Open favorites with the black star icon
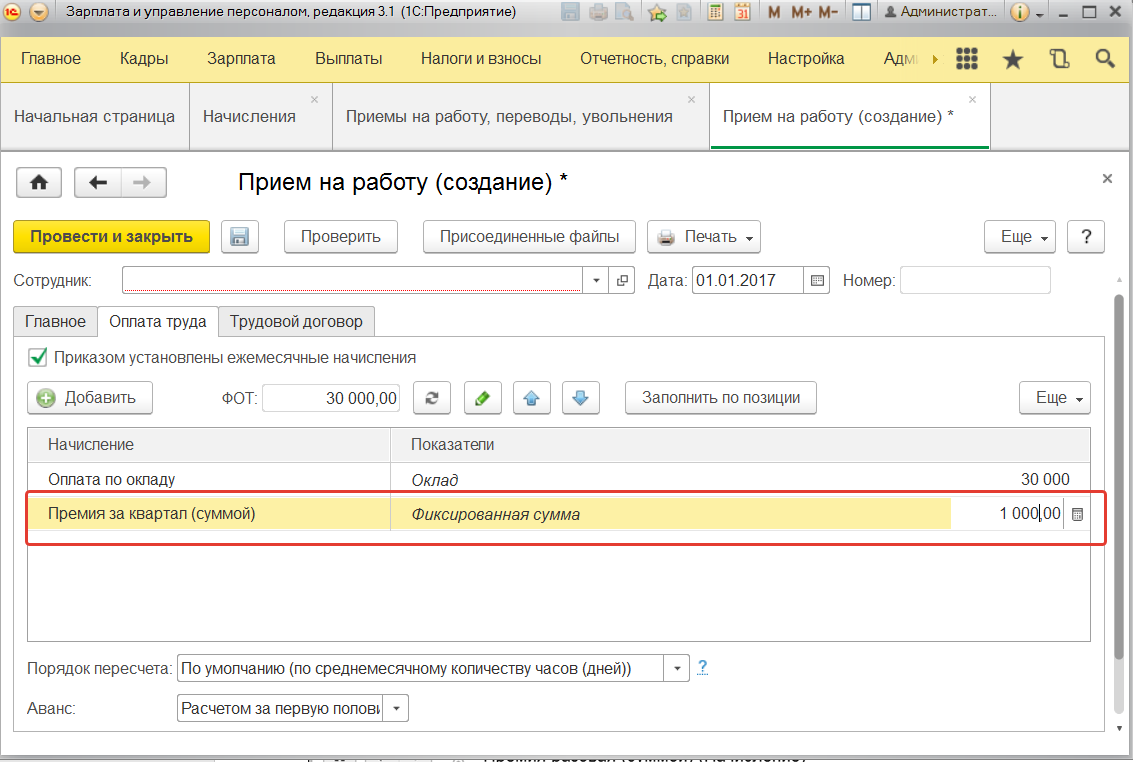Viewport: 1133px width, 762px height. [1012, 59]
